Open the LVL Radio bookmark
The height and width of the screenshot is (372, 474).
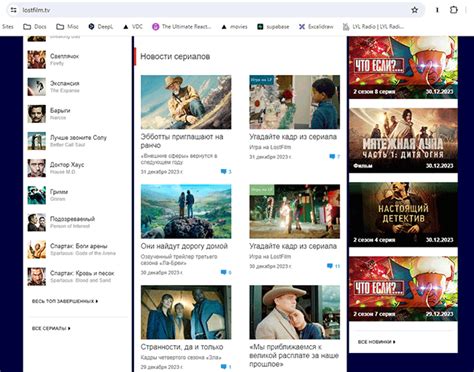tap(373, 27)
